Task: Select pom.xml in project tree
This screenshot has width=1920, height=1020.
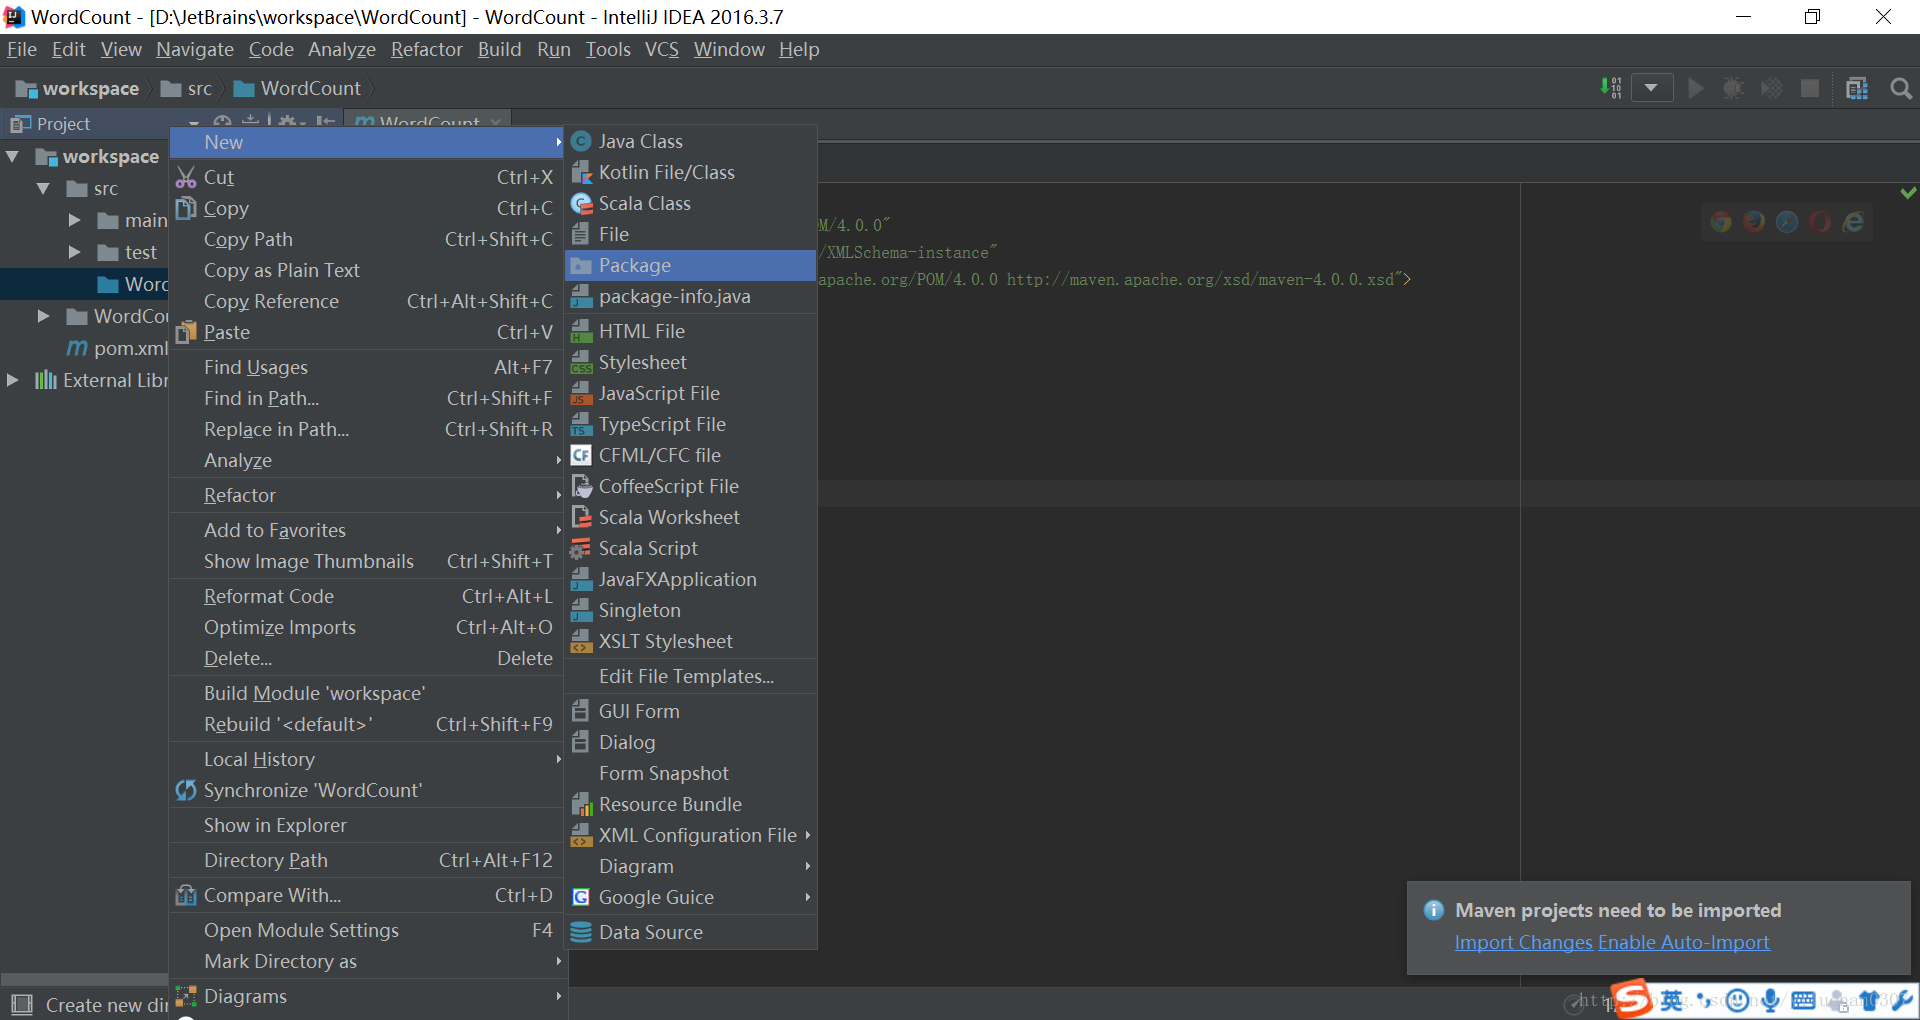Action: click(x=117, y=349)
